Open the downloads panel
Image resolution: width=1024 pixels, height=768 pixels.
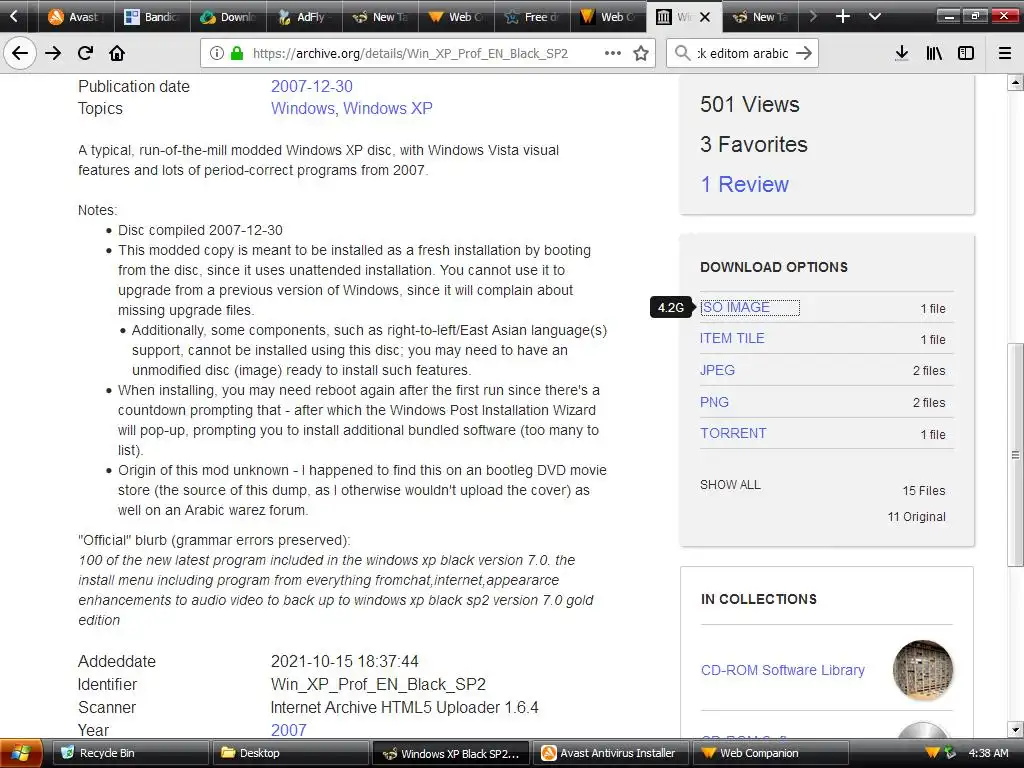(x=902, y=54)
